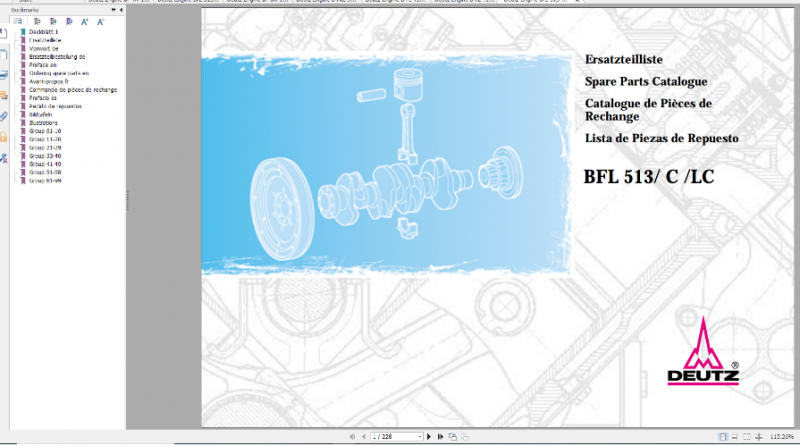Open the Pedido de repuestos bookmark
The width and height of the screenshot is (800, 446).
coord(55,106)
